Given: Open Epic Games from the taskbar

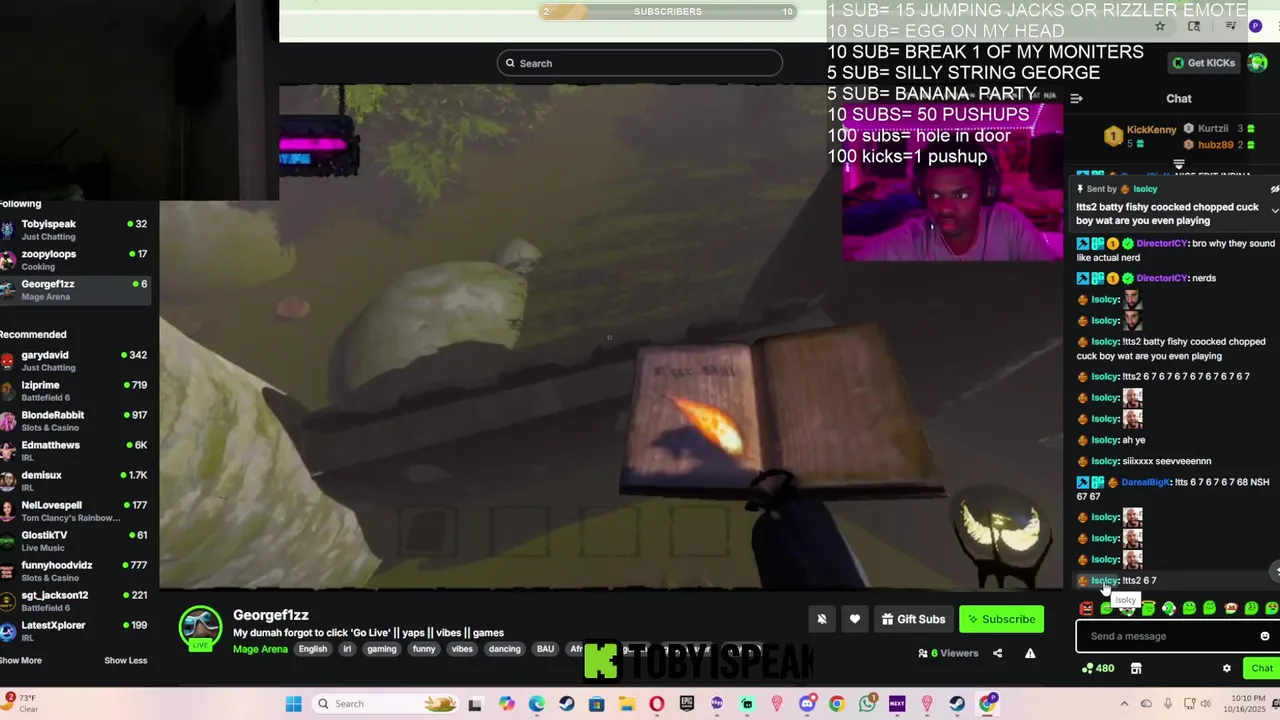Looking at the screenshot, I should coord(687,704).
